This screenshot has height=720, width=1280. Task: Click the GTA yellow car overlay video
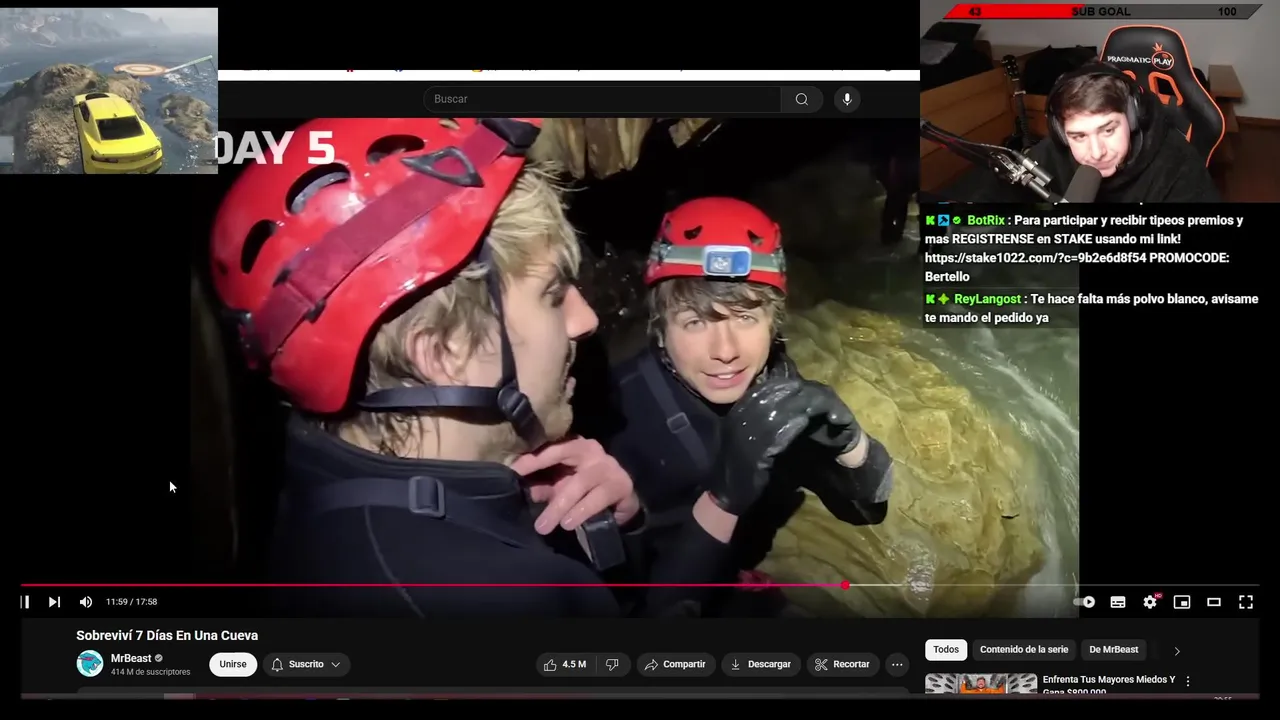pyautogui.click(x=108, y=91)
